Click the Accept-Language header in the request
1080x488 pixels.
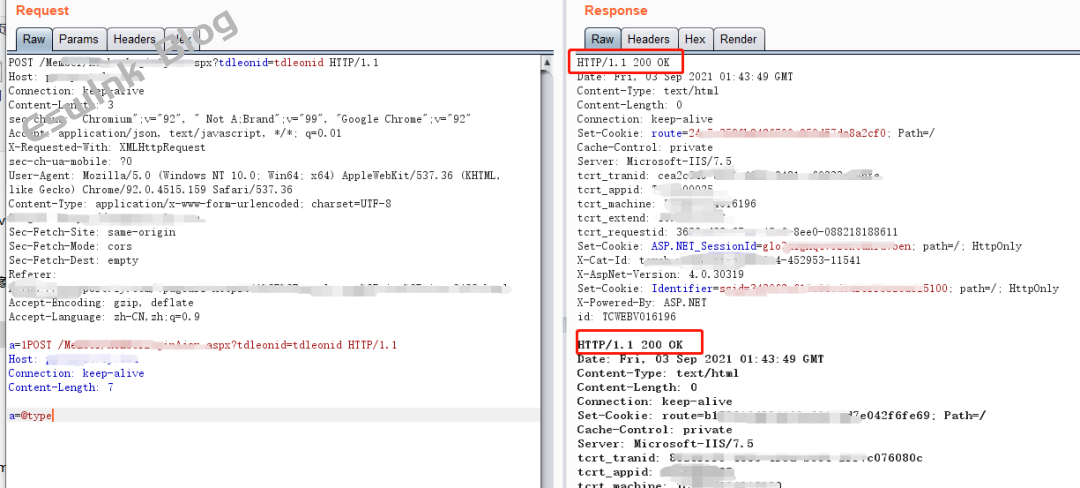point(104,317)
